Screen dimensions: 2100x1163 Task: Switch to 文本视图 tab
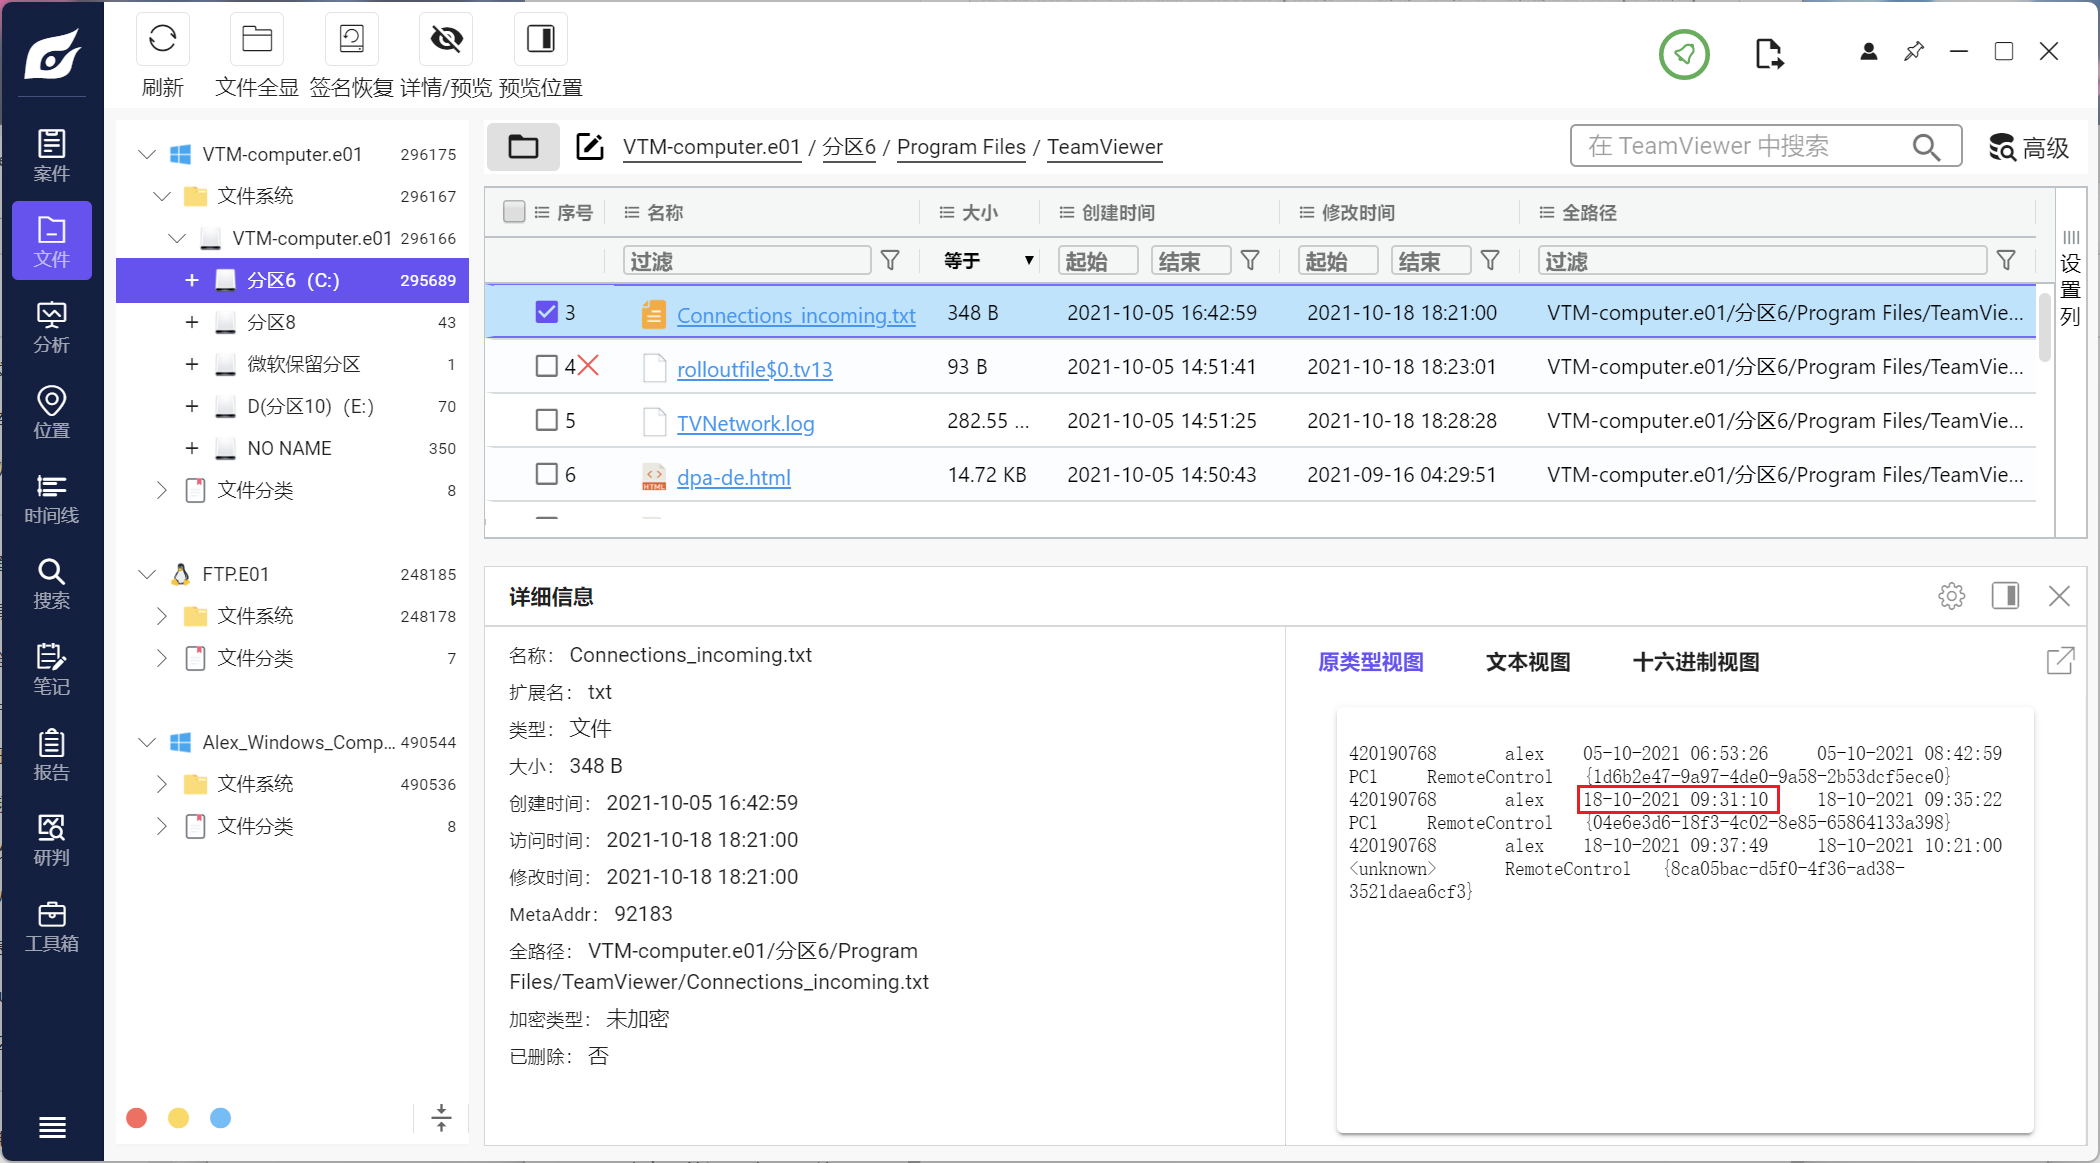1528,662
